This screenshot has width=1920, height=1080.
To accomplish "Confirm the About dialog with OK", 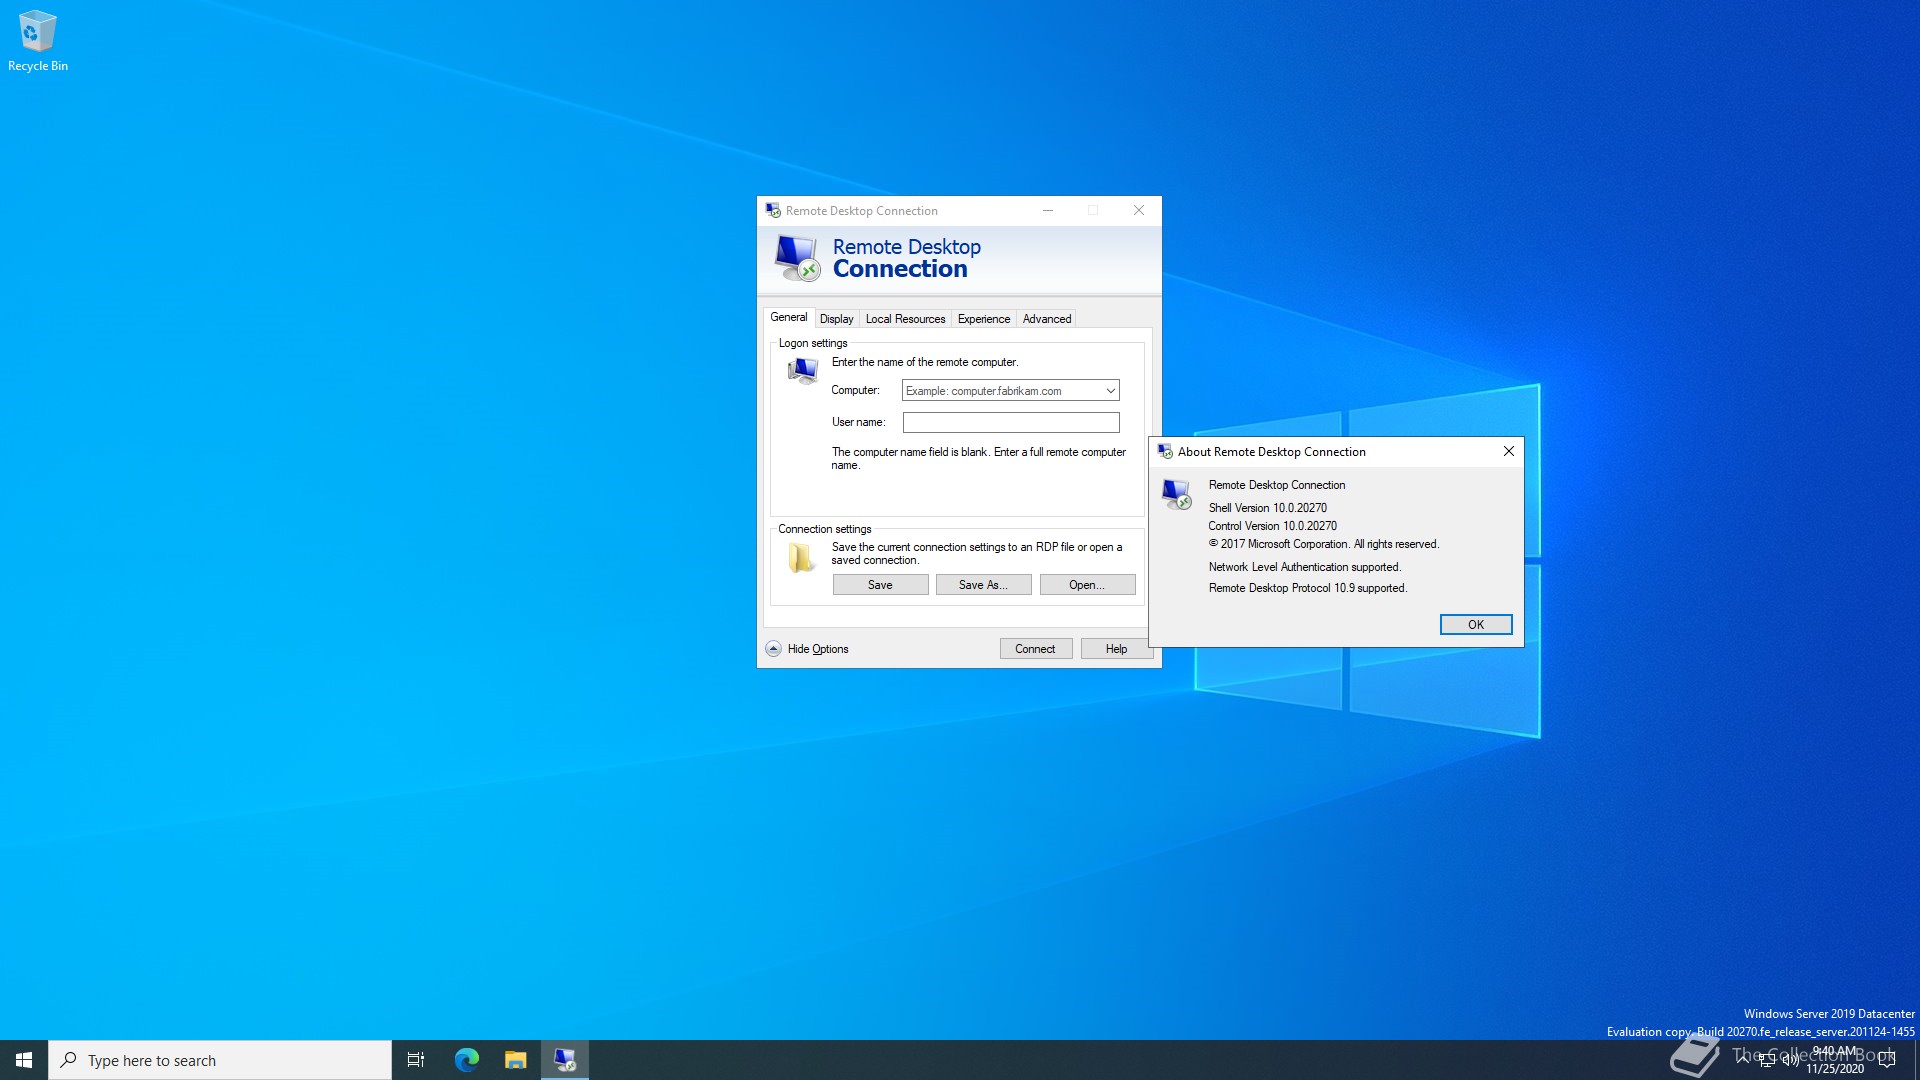I will click(1476, 625).
